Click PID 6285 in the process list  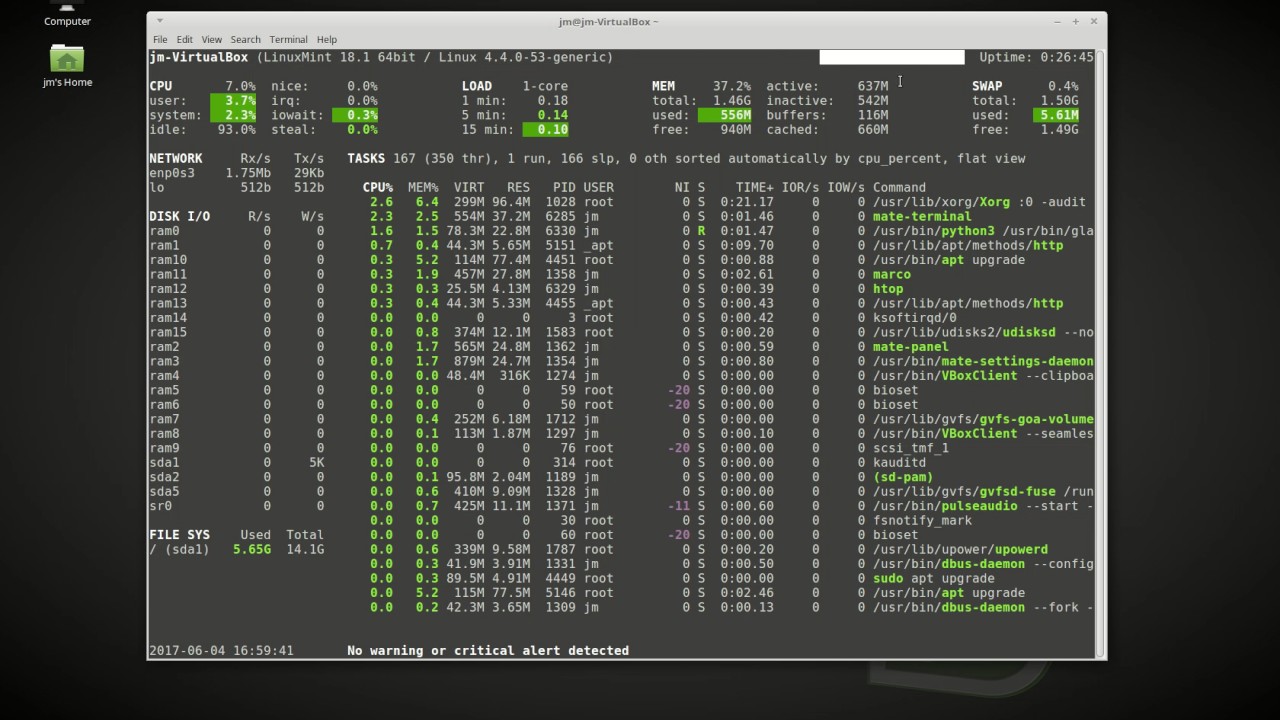(x=560, y=216)
